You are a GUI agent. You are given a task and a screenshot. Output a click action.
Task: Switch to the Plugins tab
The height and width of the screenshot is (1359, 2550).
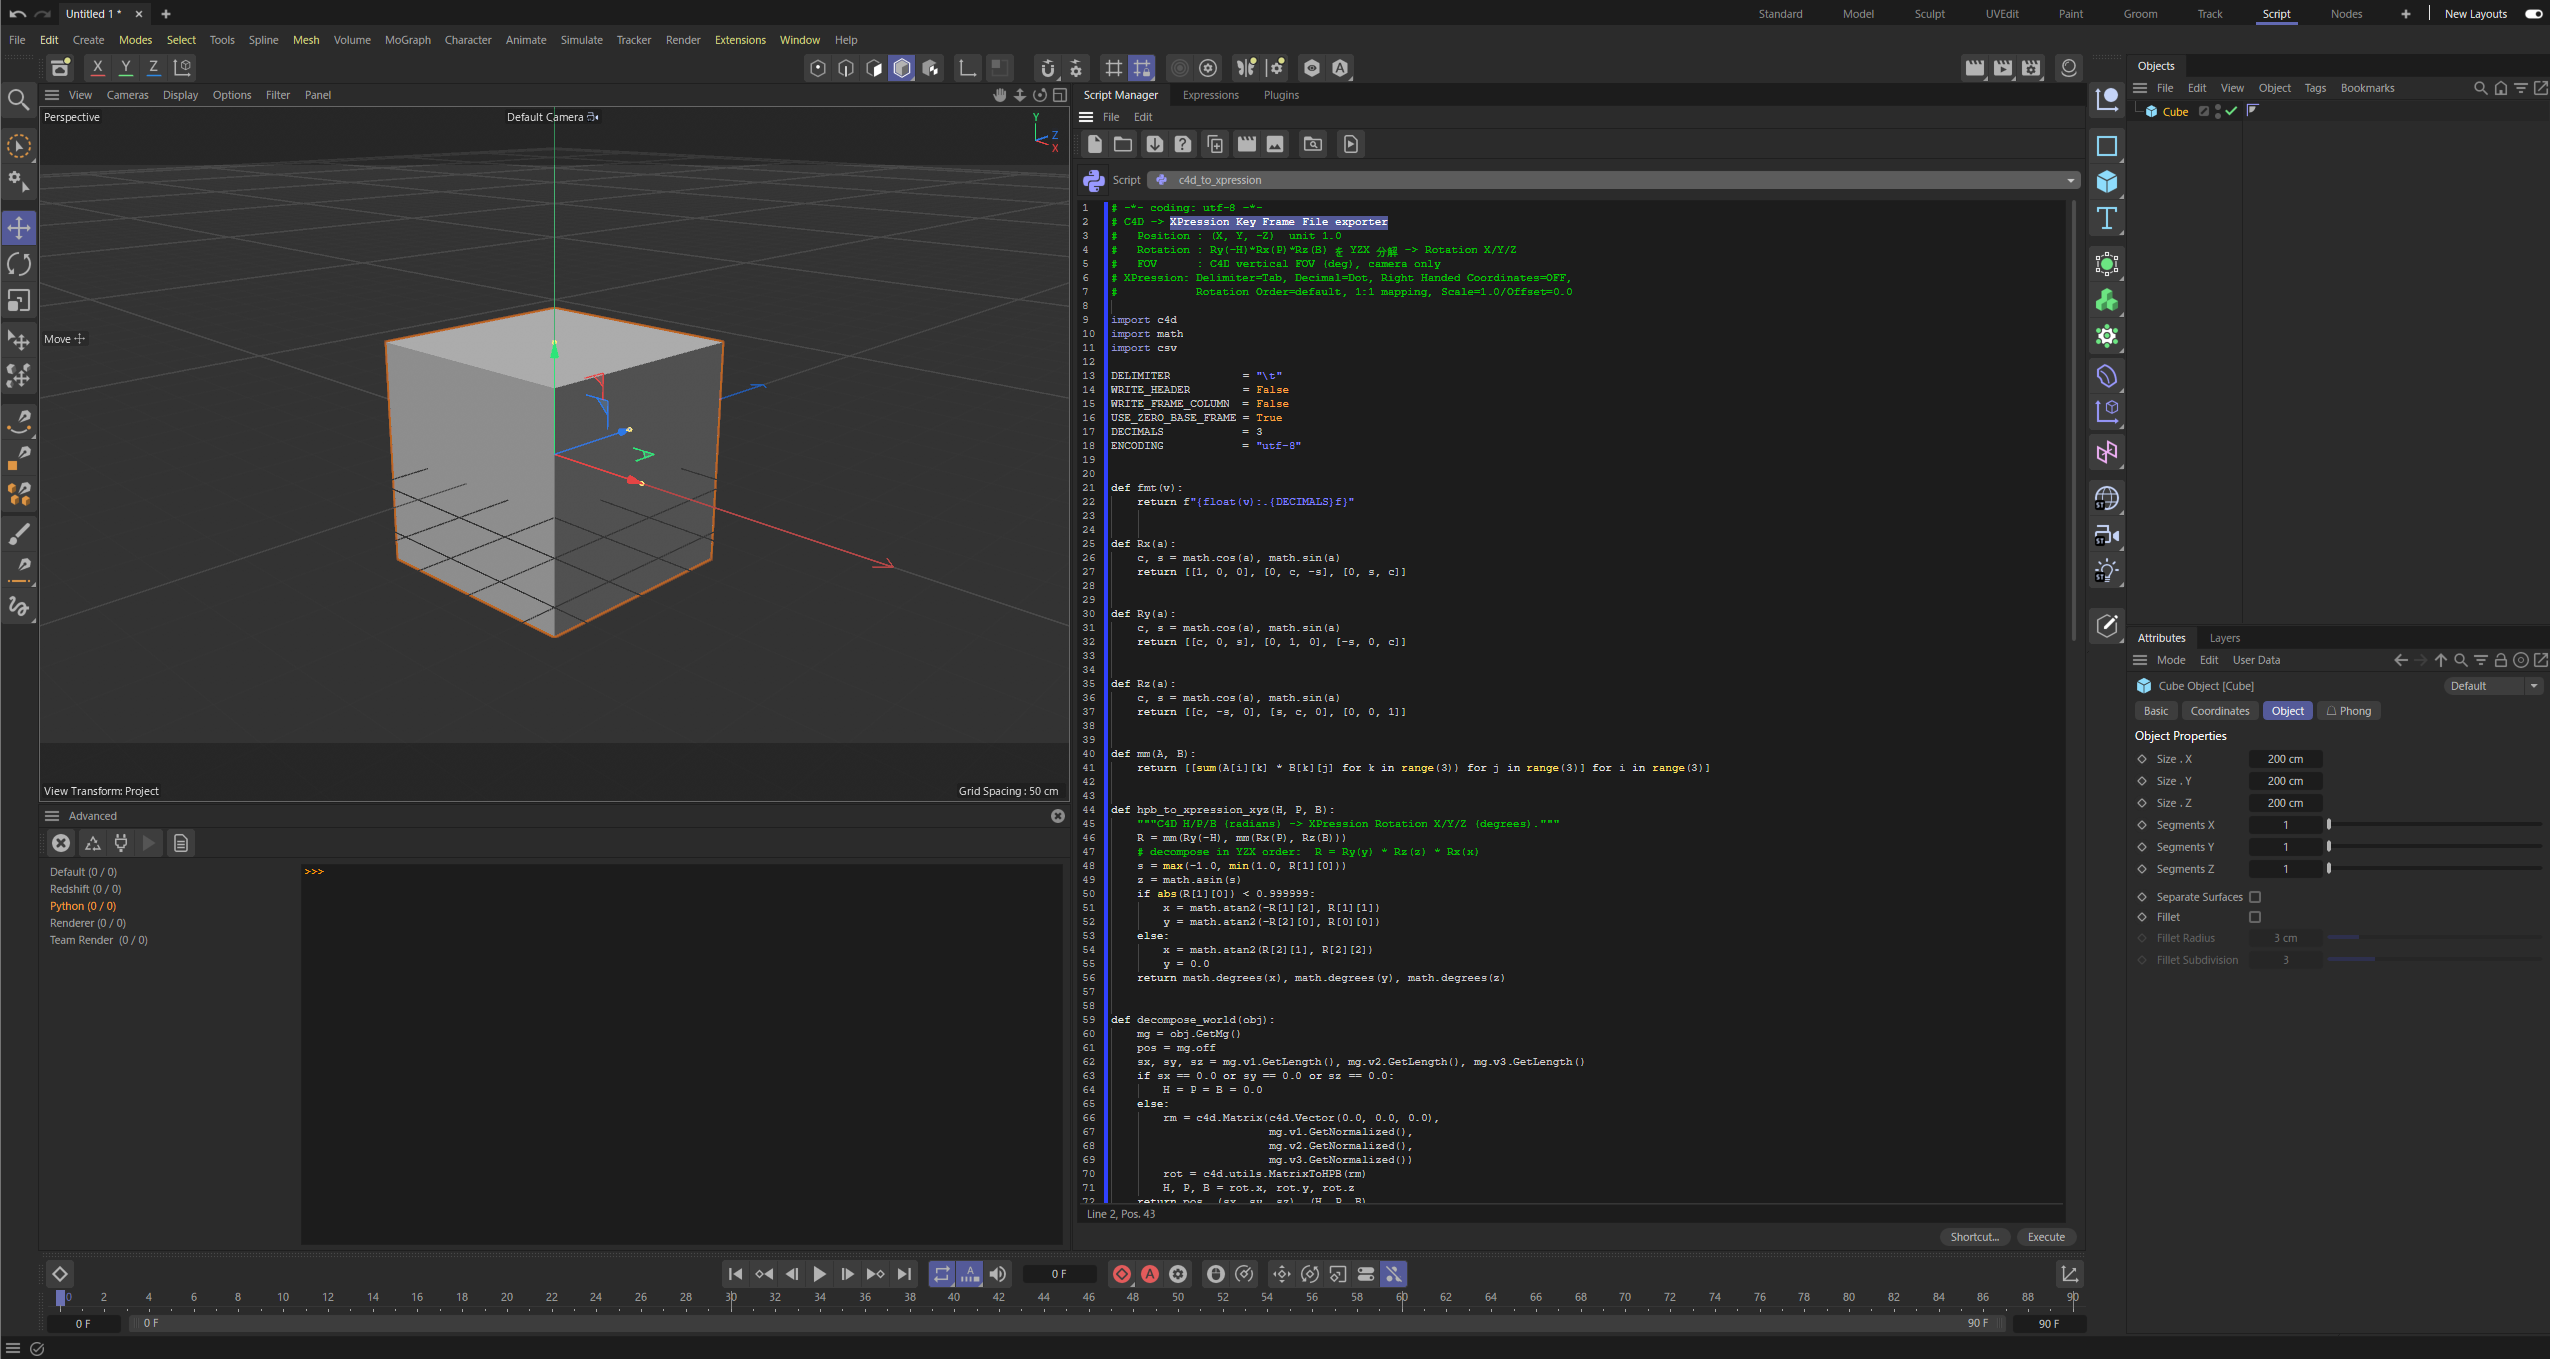(1281, 95)
